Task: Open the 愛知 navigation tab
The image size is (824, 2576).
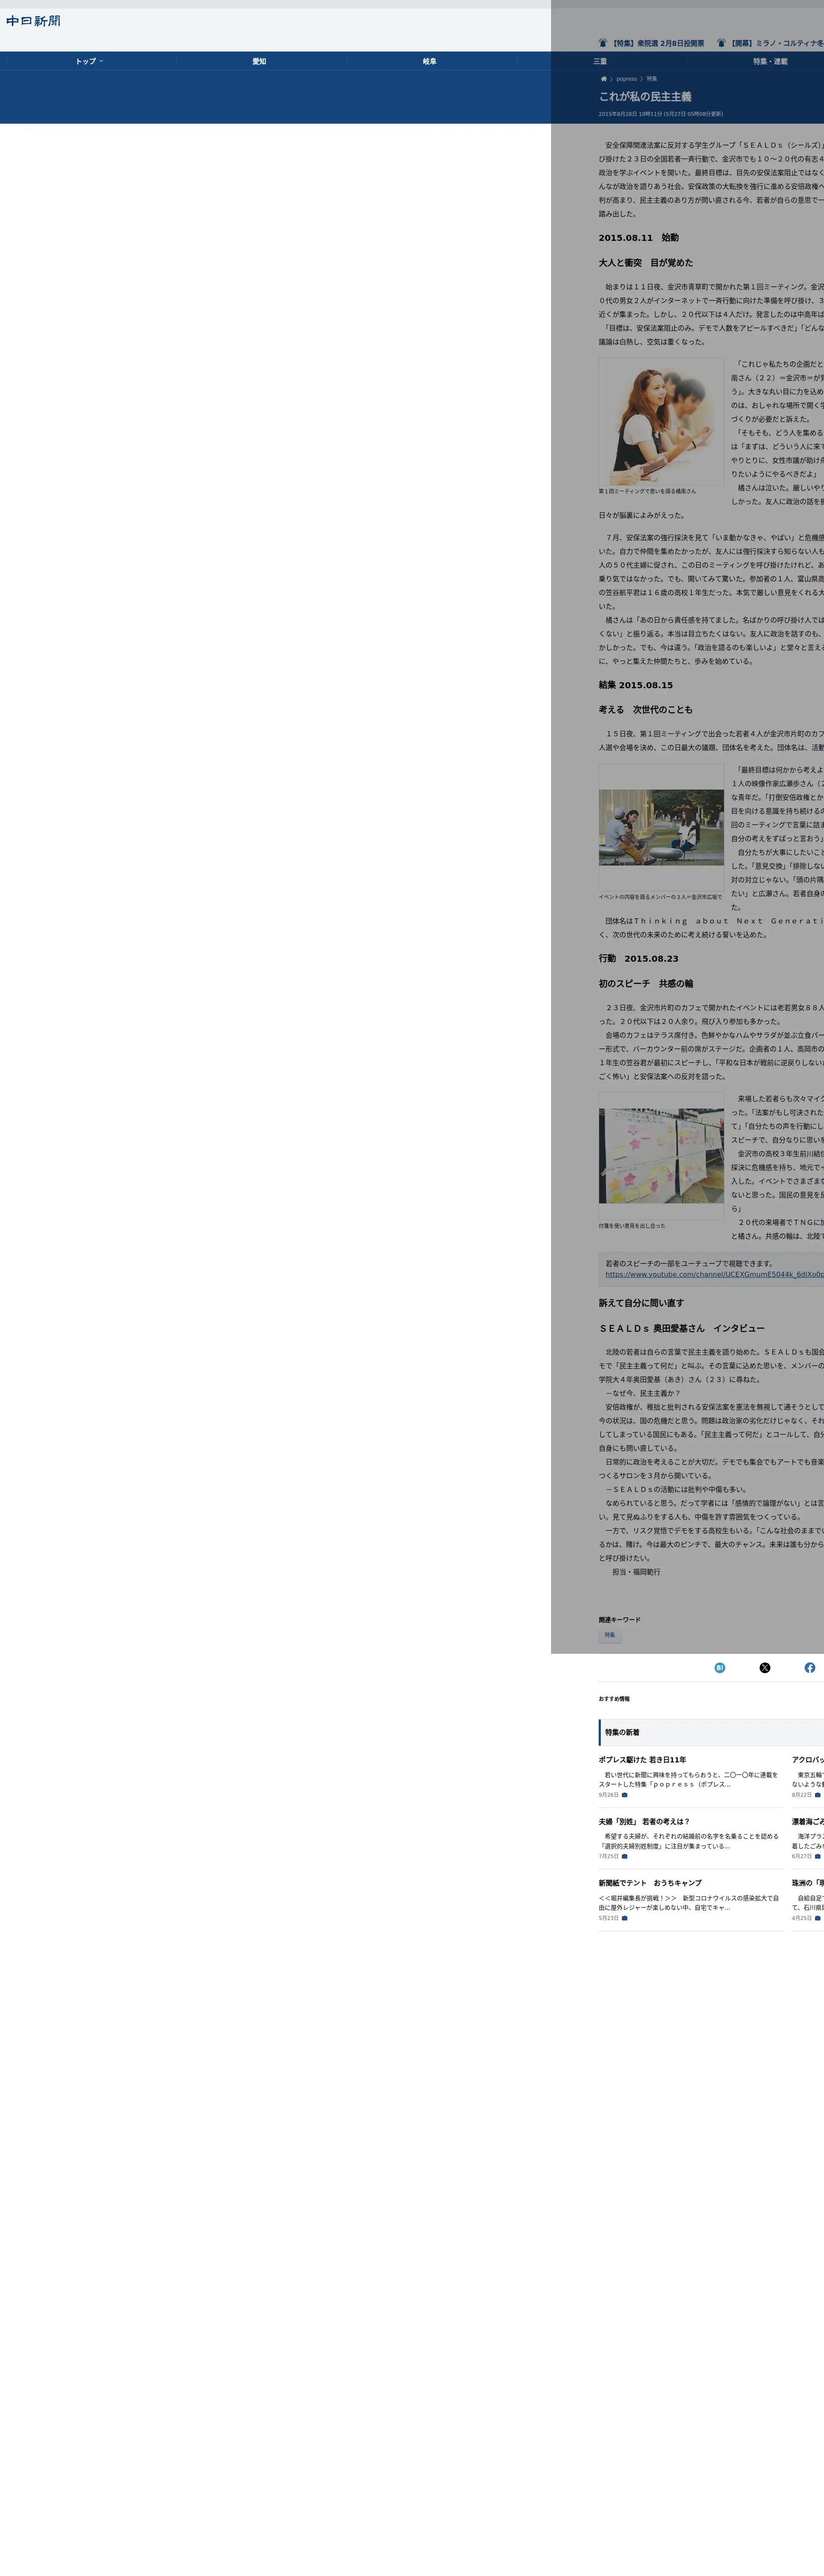Action: (259, 62)
